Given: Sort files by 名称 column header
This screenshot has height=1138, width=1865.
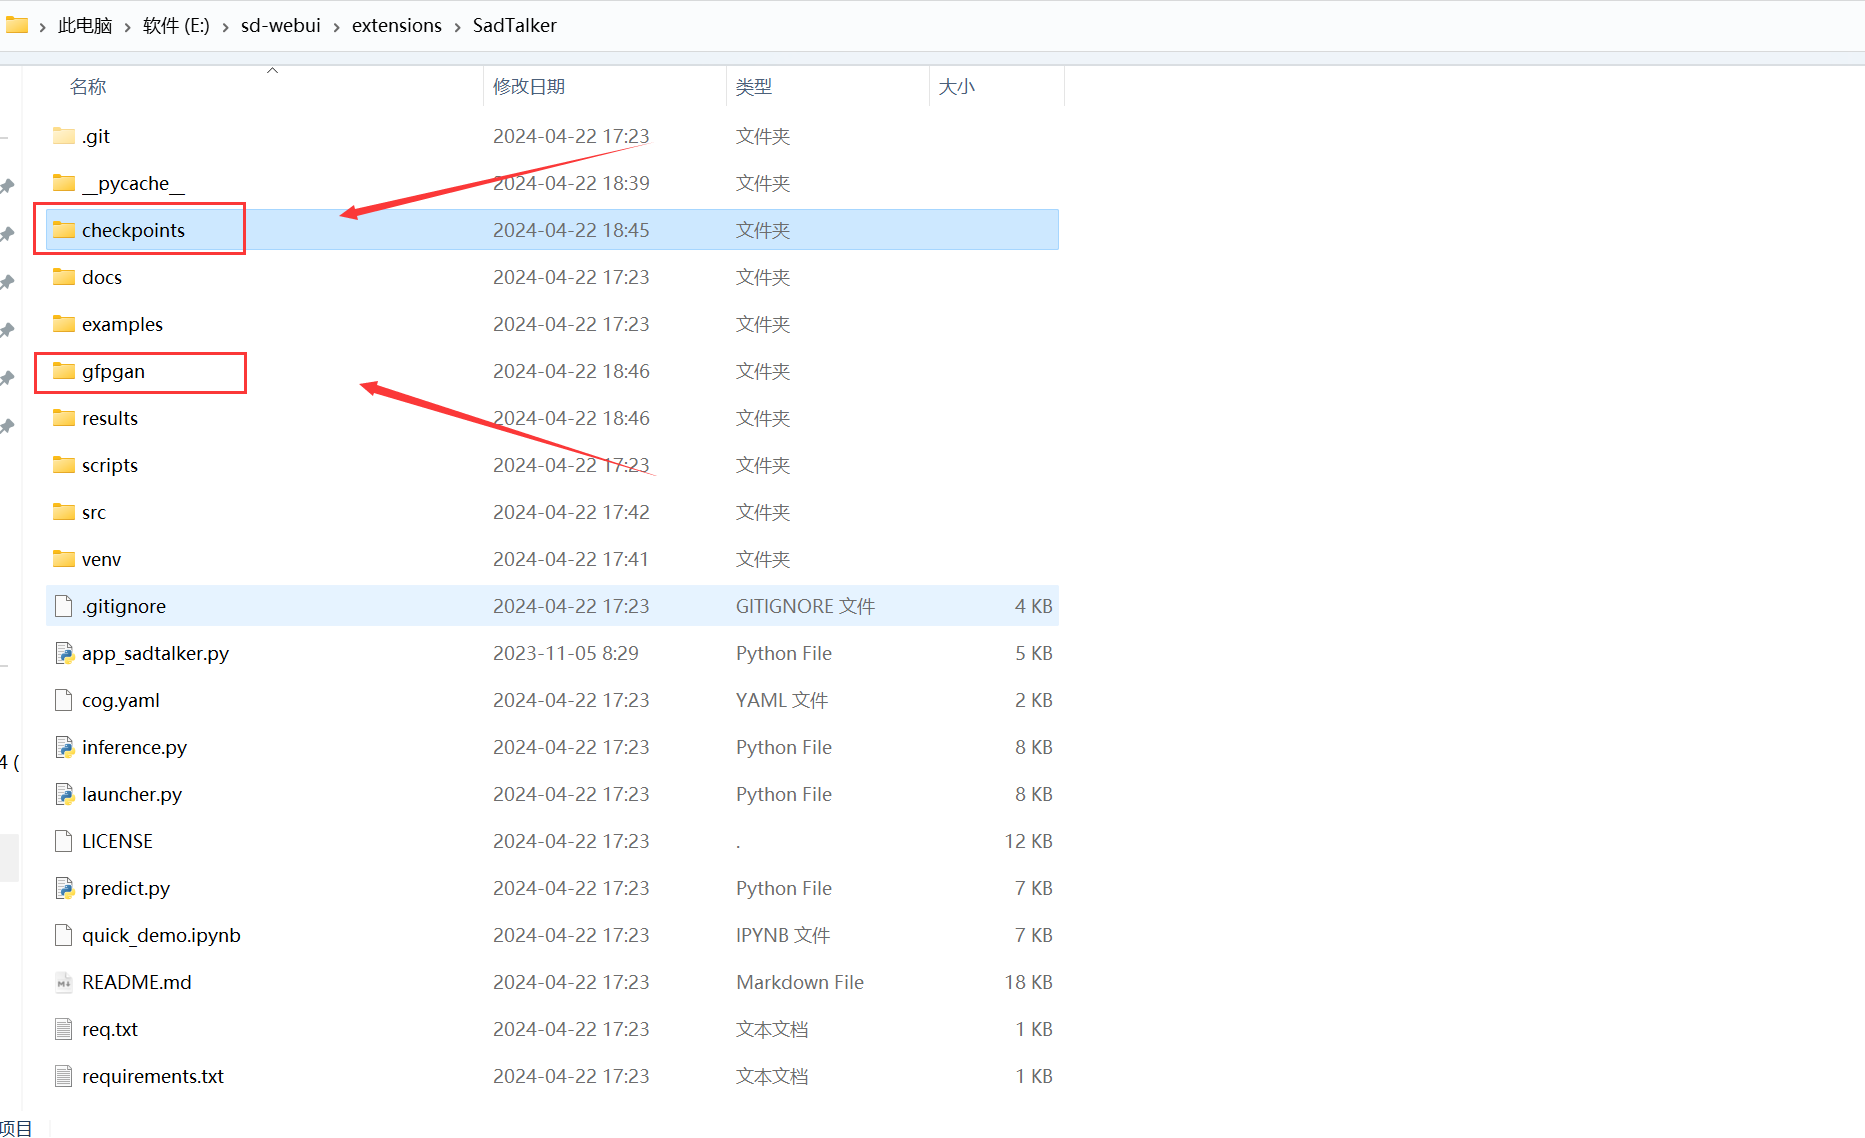Looking at the screenshot, I should [88, 87].
